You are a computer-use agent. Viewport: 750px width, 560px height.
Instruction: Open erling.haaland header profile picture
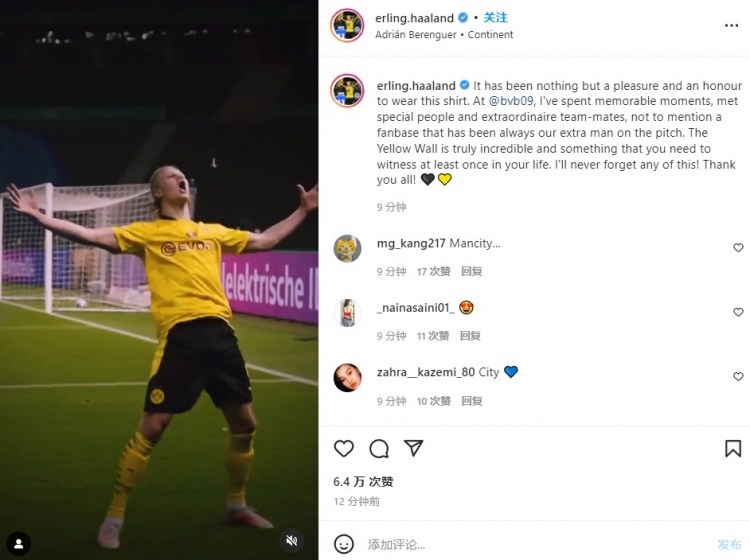click(x=347, y=25)
